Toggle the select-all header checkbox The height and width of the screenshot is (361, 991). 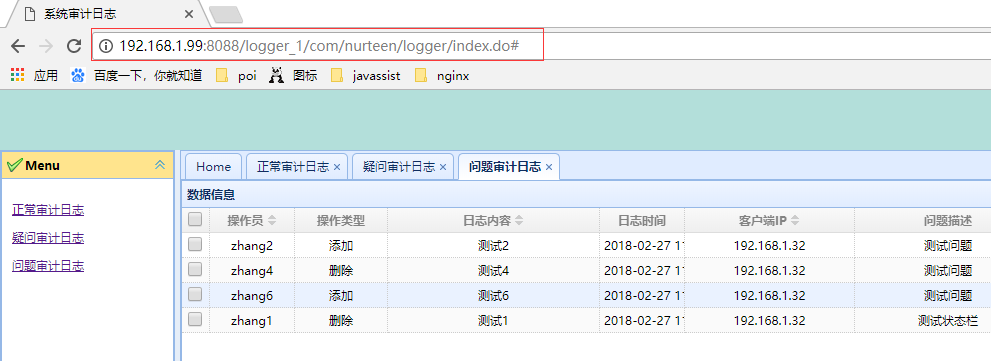coord(195,219)
